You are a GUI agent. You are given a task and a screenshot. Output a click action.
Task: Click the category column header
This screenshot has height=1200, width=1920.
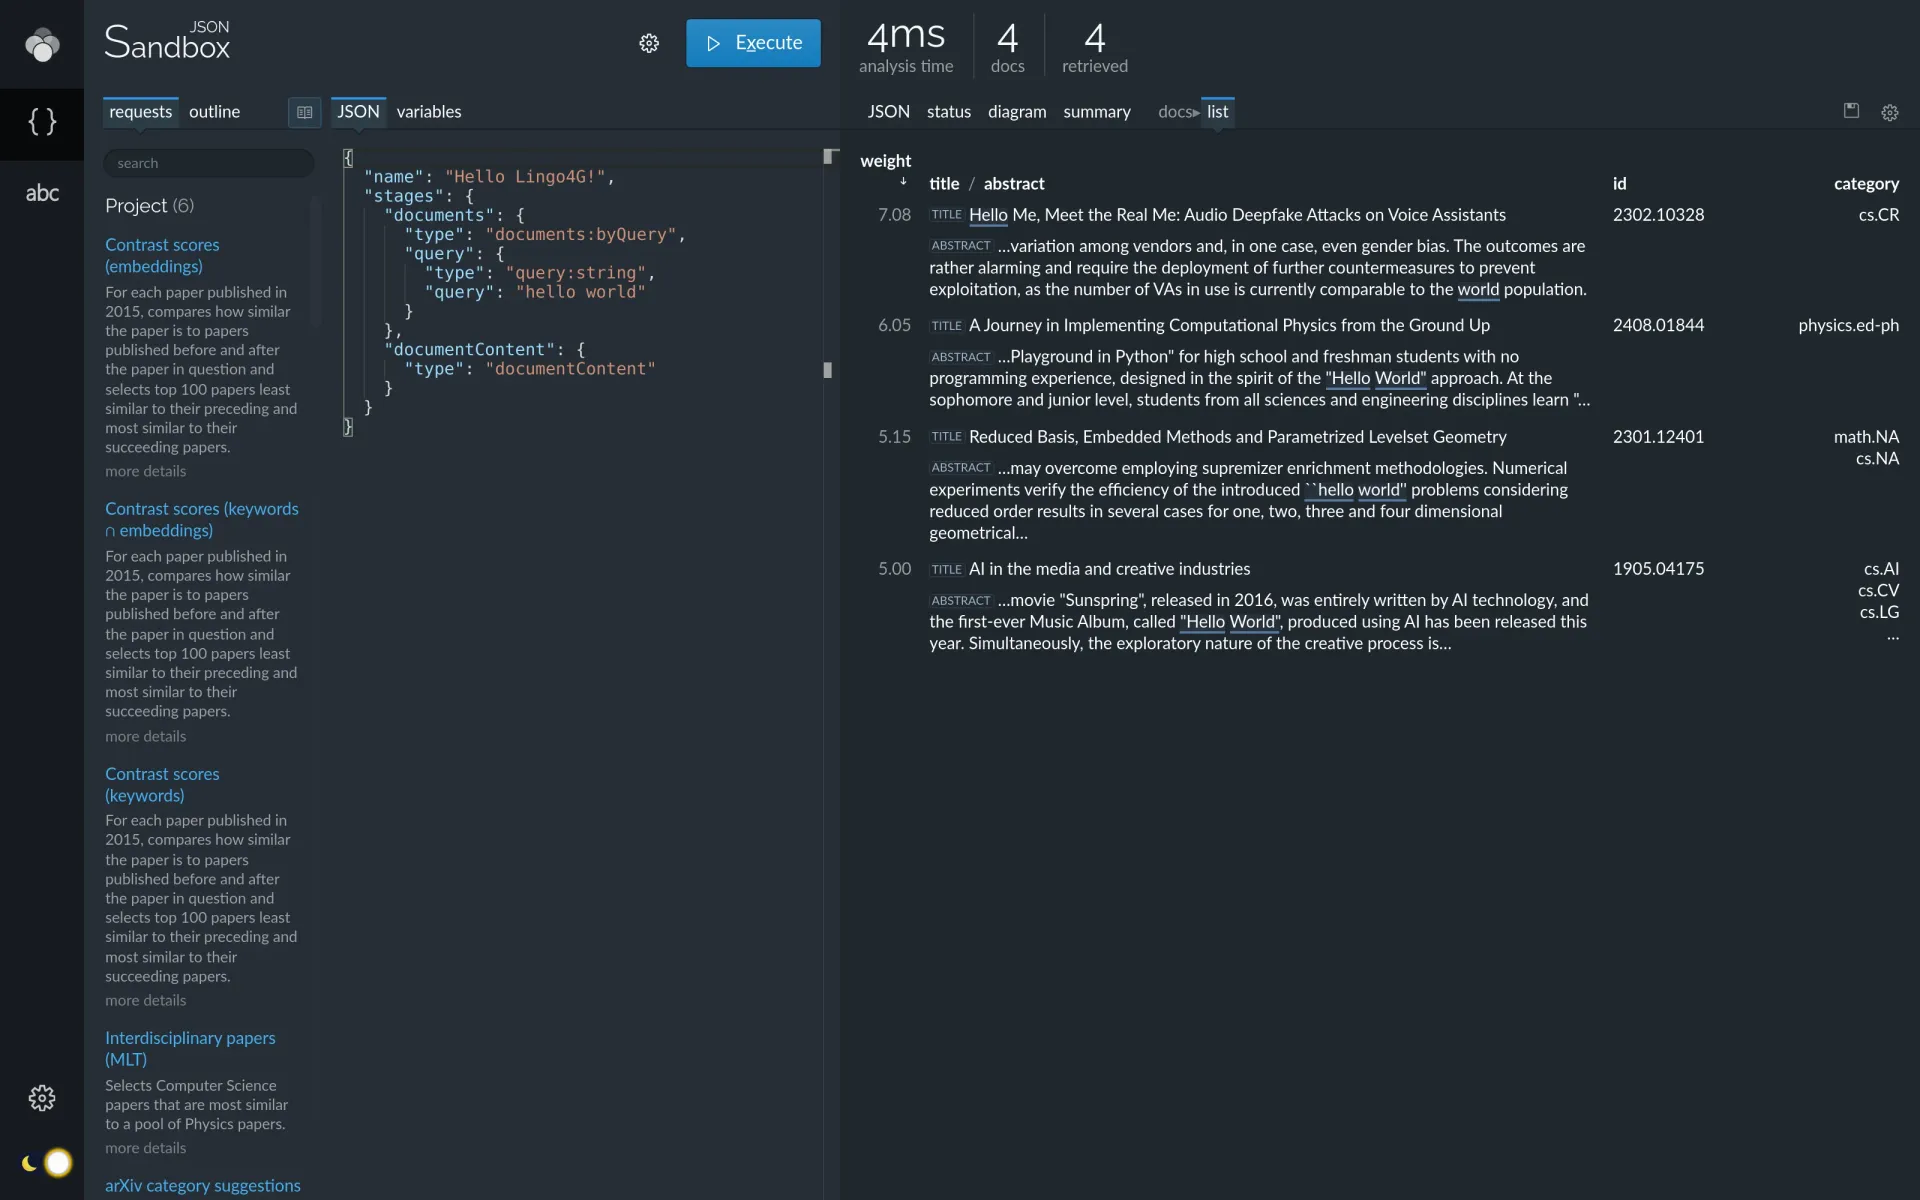click(1866, 183)
